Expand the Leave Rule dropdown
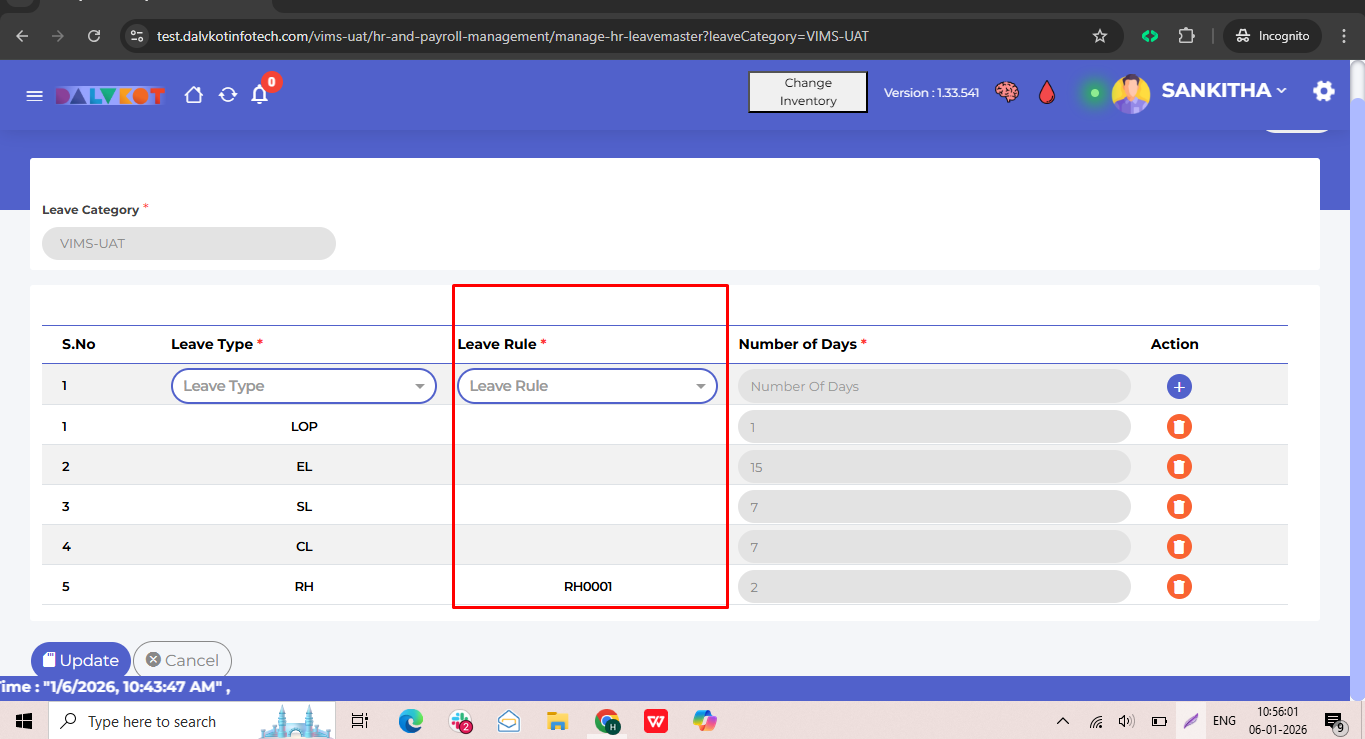 (587, 386)
